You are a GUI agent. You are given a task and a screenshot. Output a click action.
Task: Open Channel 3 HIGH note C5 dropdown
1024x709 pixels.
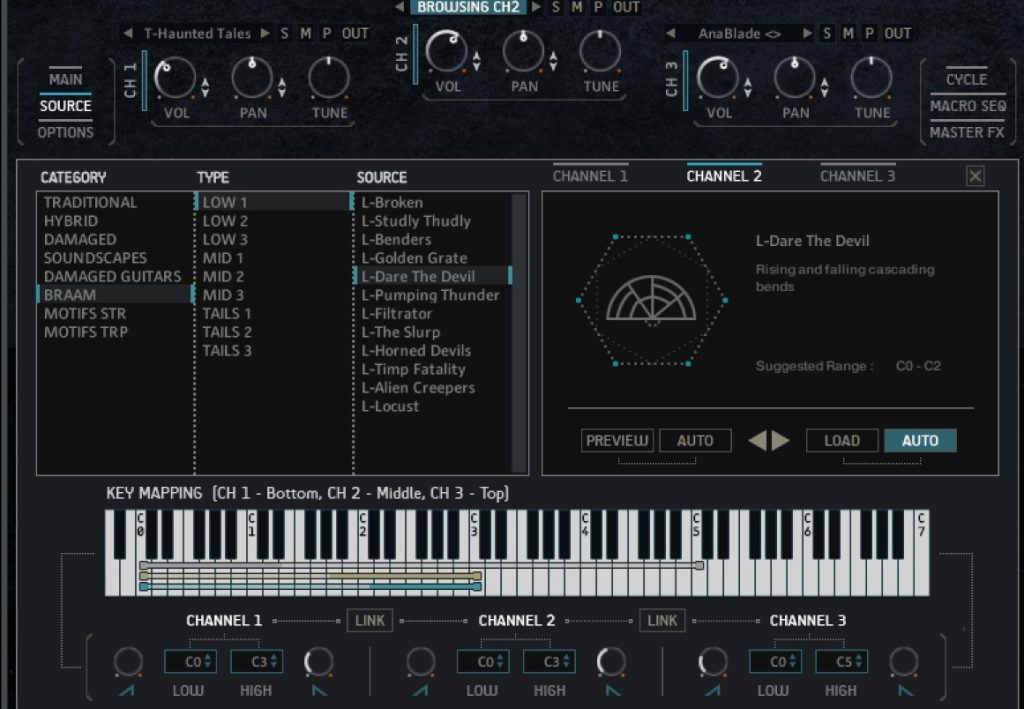pyautogui.click(x=841, y=661)
